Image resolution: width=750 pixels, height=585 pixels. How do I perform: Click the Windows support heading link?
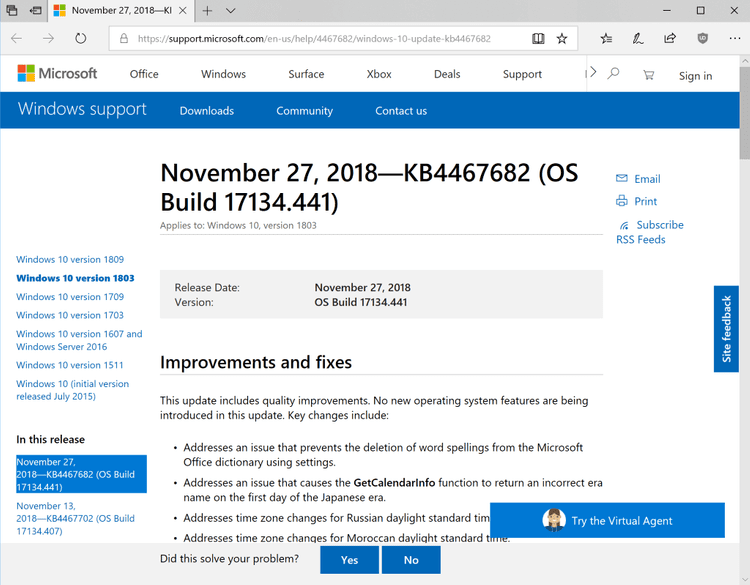[82, 109]
